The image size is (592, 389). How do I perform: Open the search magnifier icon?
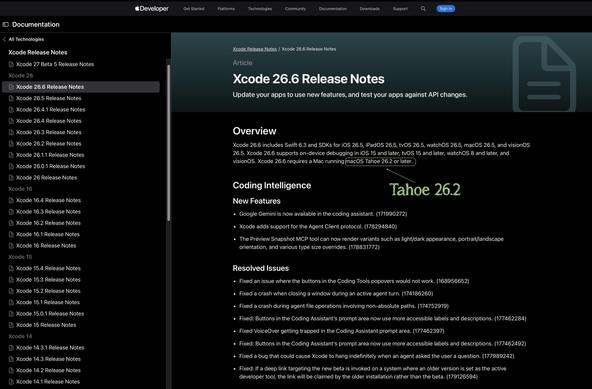(423, 8)
